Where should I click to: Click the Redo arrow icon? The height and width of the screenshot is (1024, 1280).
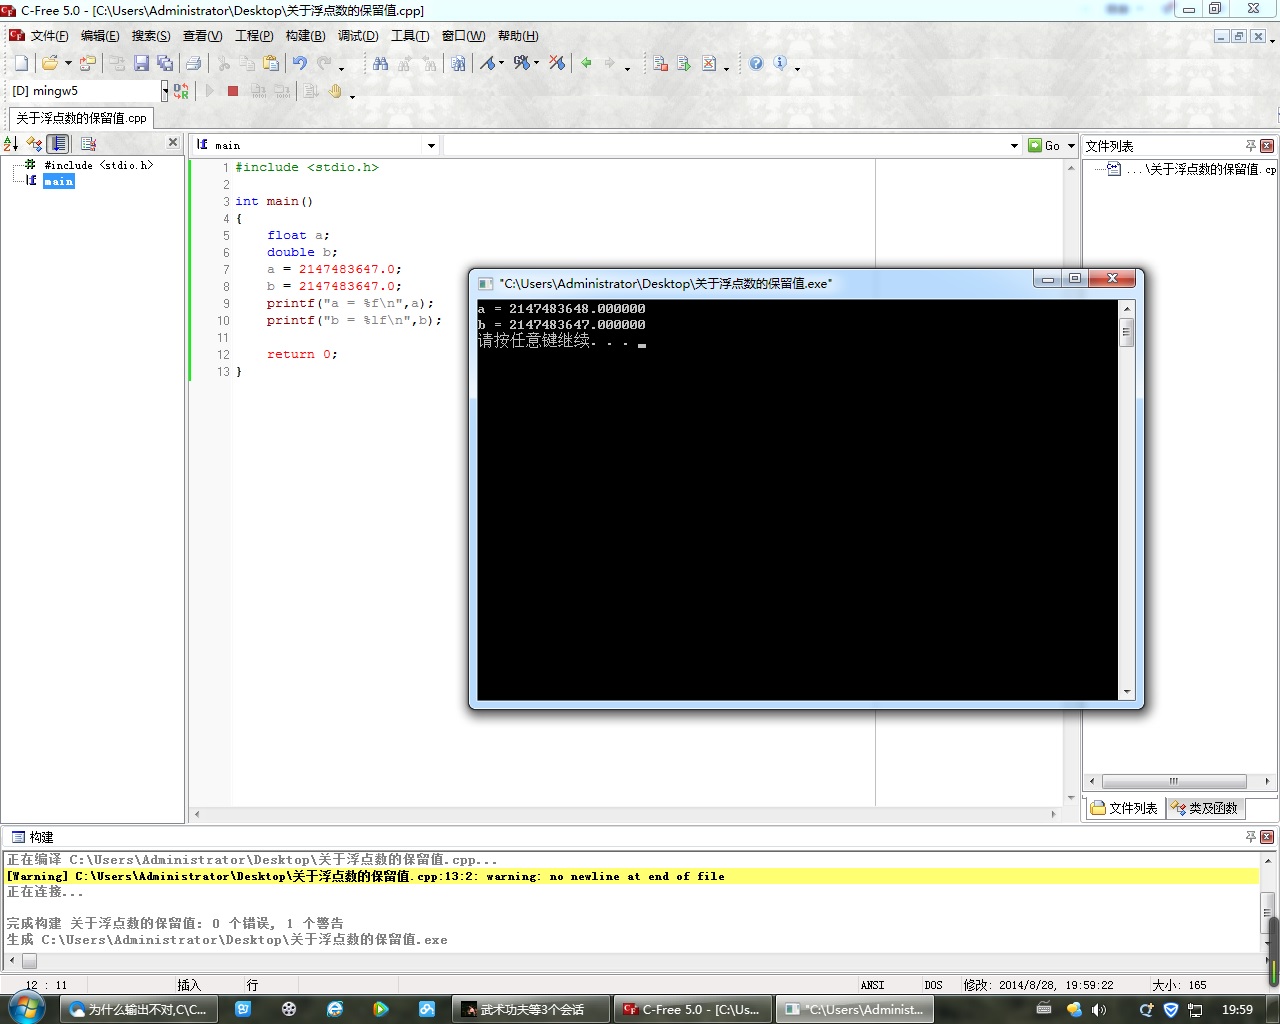(x=324, y=63)
